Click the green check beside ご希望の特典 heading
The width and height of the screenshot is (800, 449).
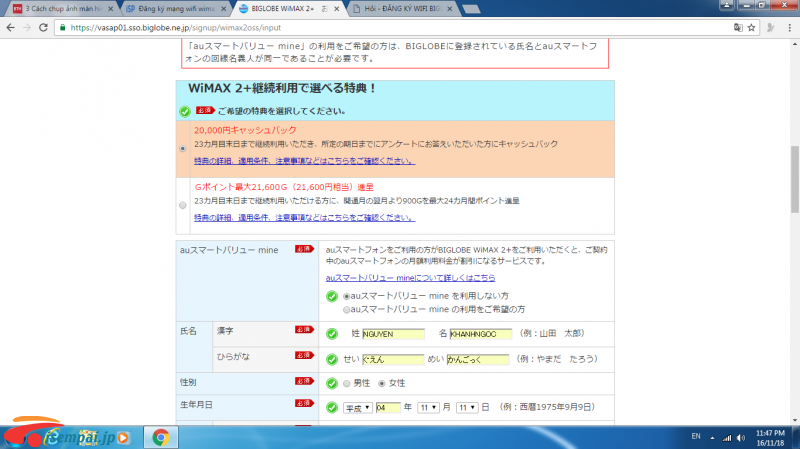click(x=185, y=111)
